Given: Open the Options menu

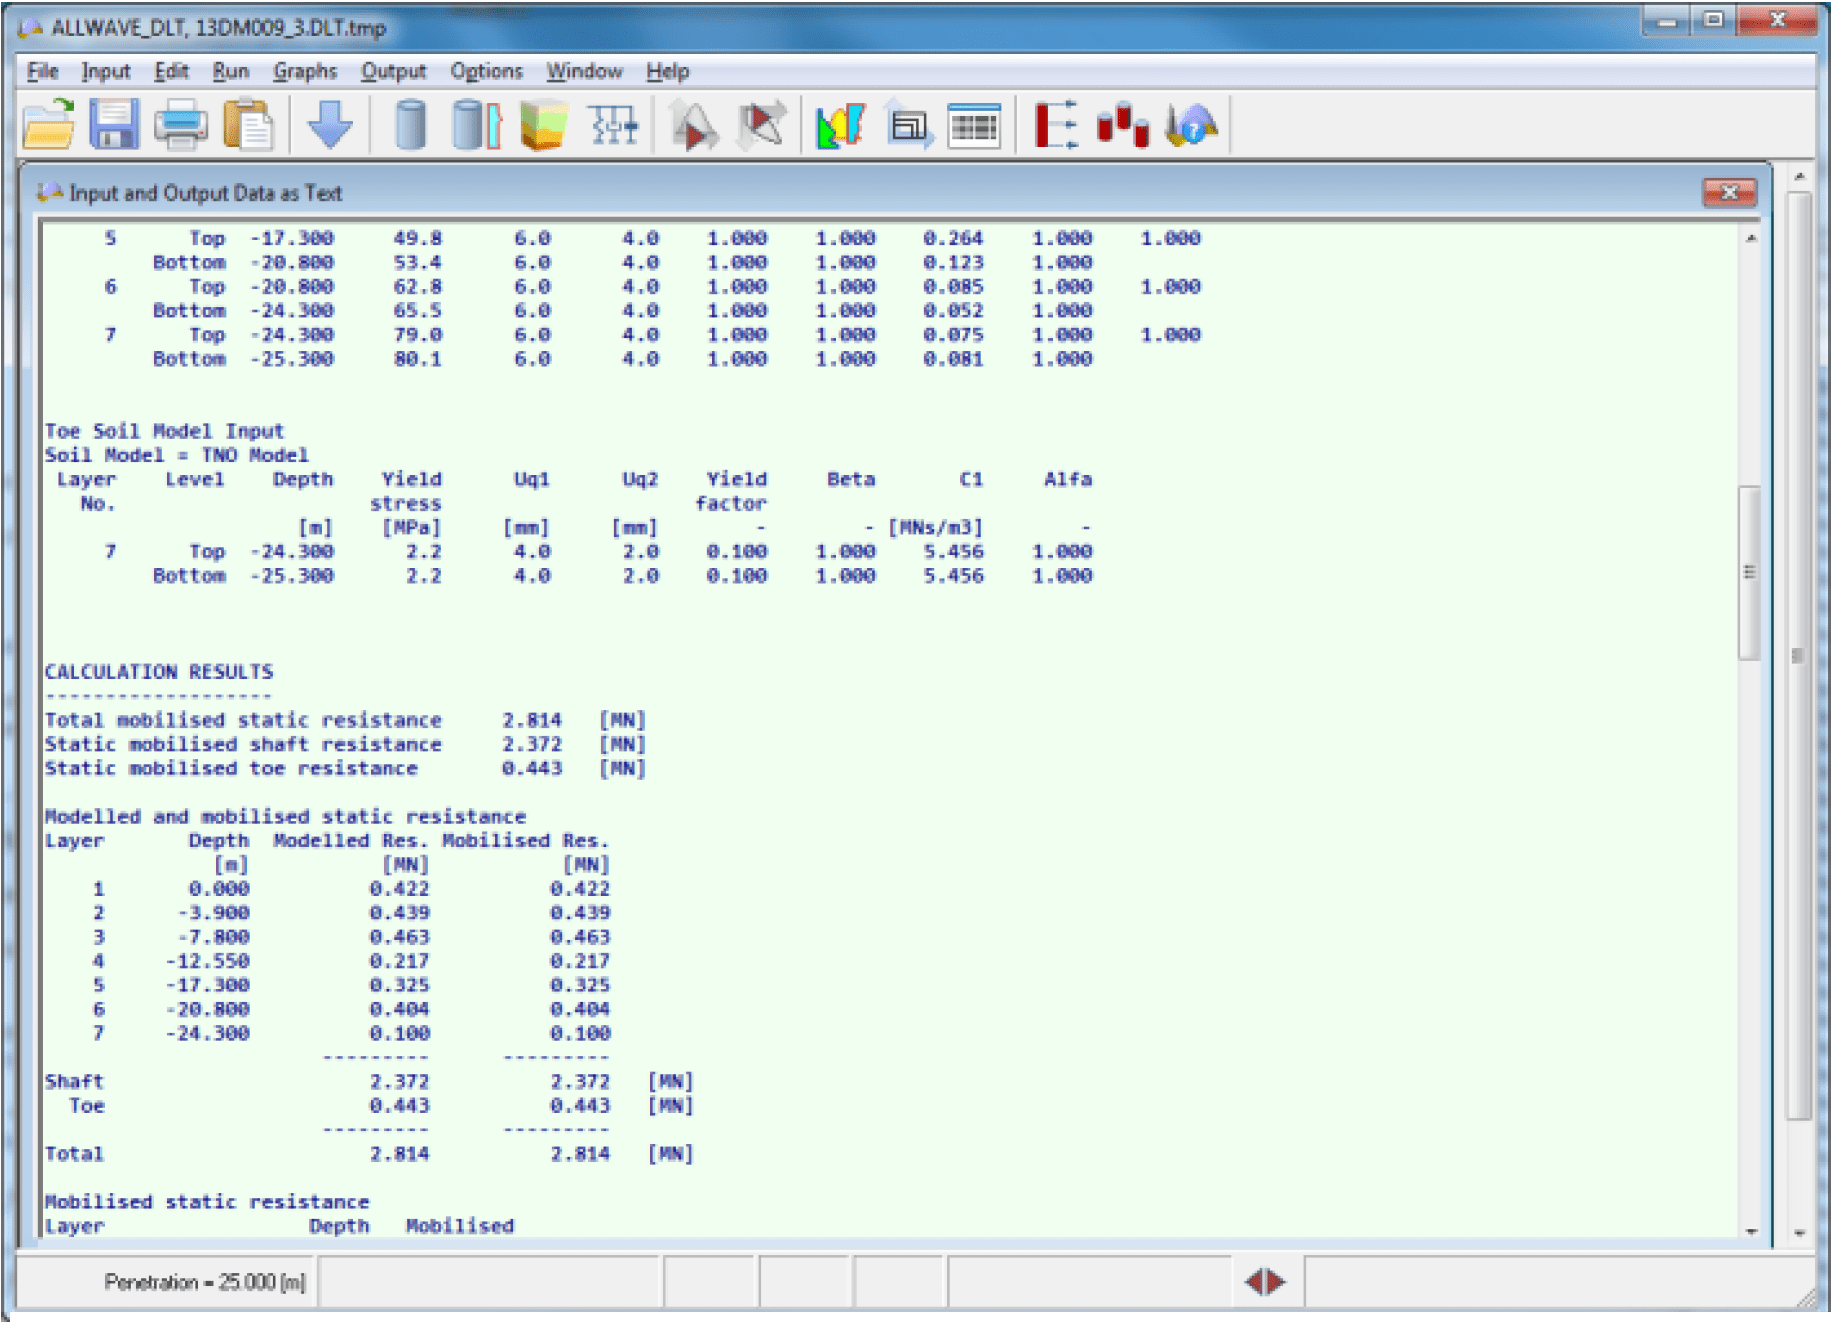Looking at the screenshot, I should [x=486, y=71].
